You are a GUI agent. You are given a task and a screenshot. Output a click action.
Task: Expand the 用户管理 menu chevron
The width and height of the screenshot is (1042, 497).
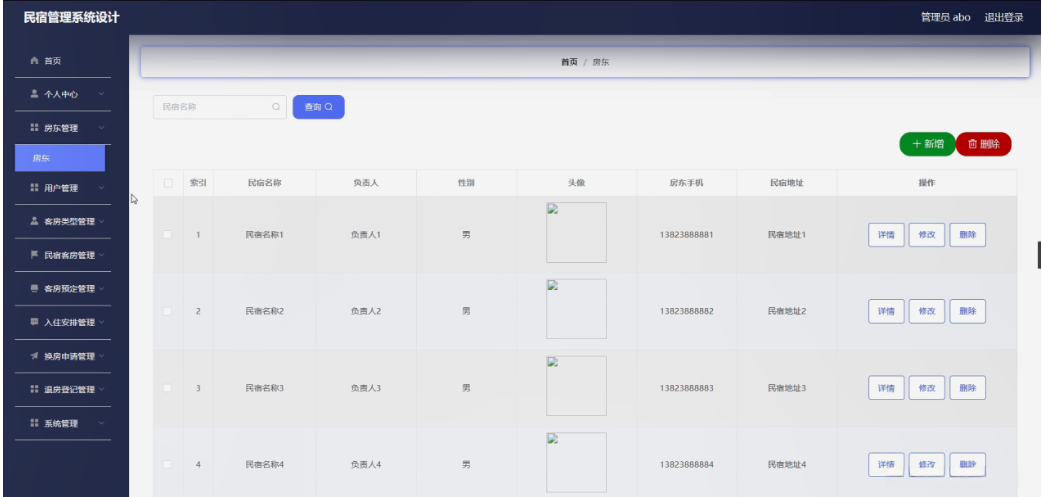point(102,188)
